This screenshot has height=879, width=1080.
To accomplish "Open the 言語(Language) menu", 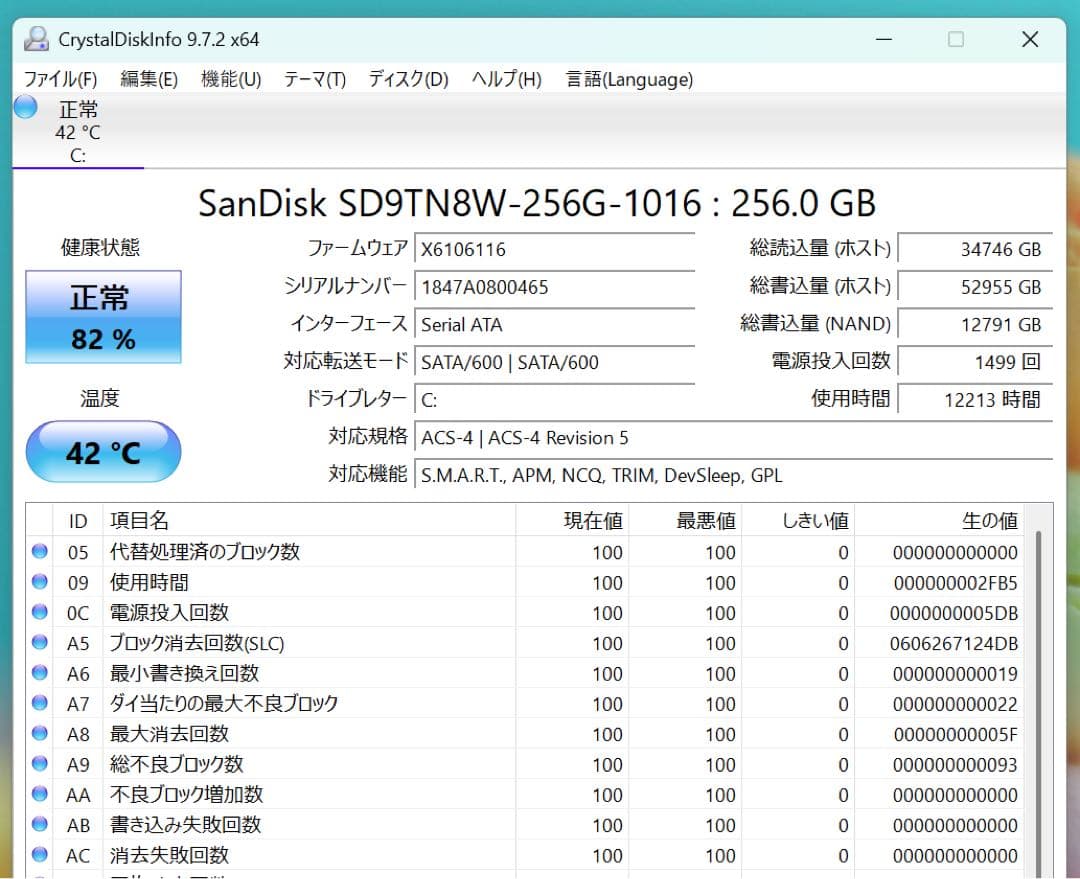I will point(630,79).
